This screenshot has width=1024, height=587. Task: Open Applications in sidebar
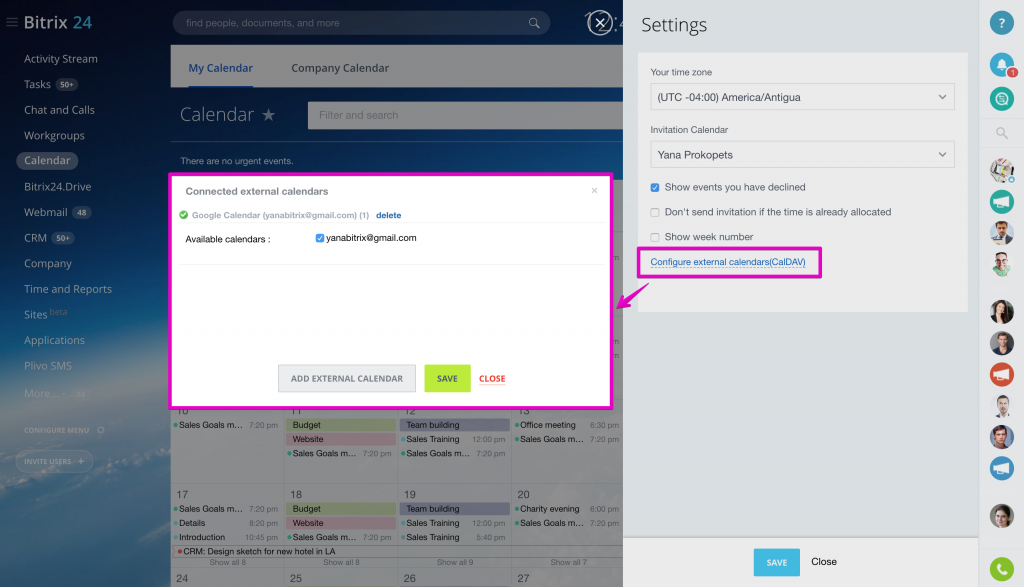coord(54,340)
